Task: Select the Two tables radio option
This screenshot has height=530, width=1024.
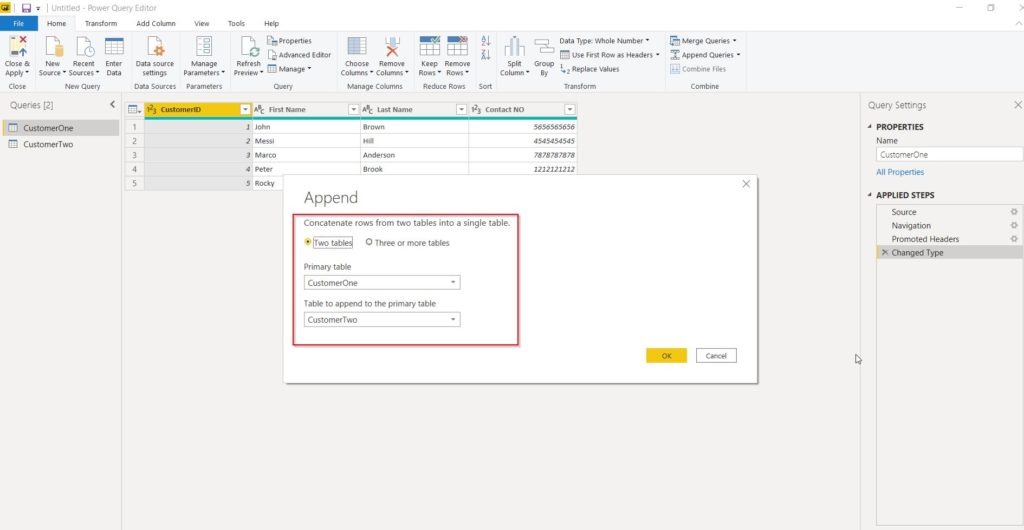Action: pos(308,242)
